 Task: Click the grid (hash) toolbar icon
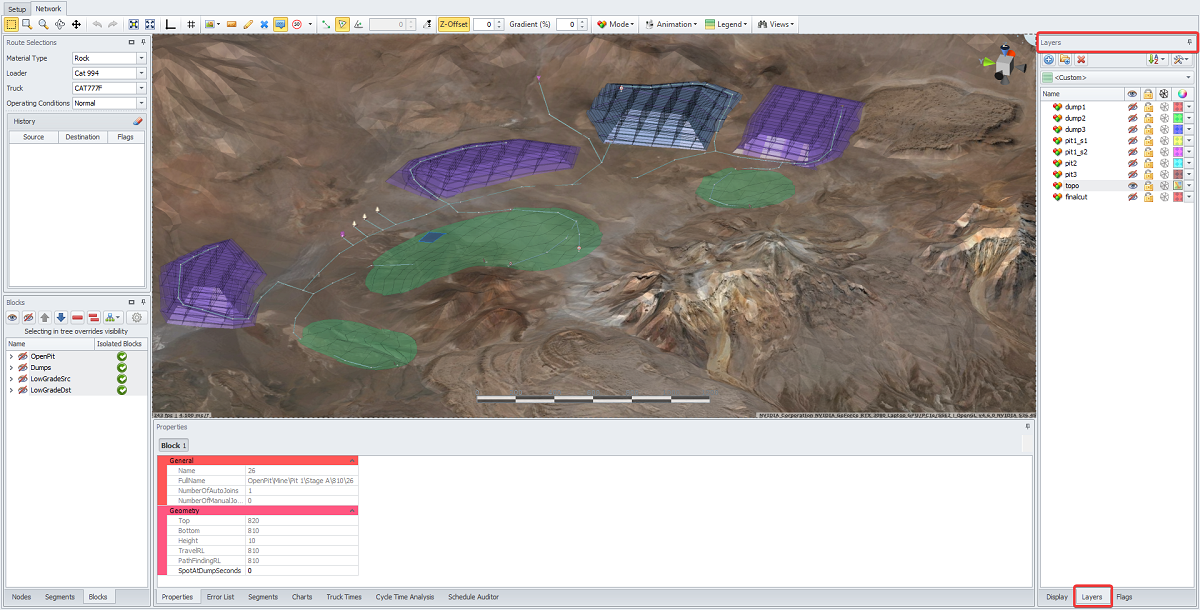[190, 24]
